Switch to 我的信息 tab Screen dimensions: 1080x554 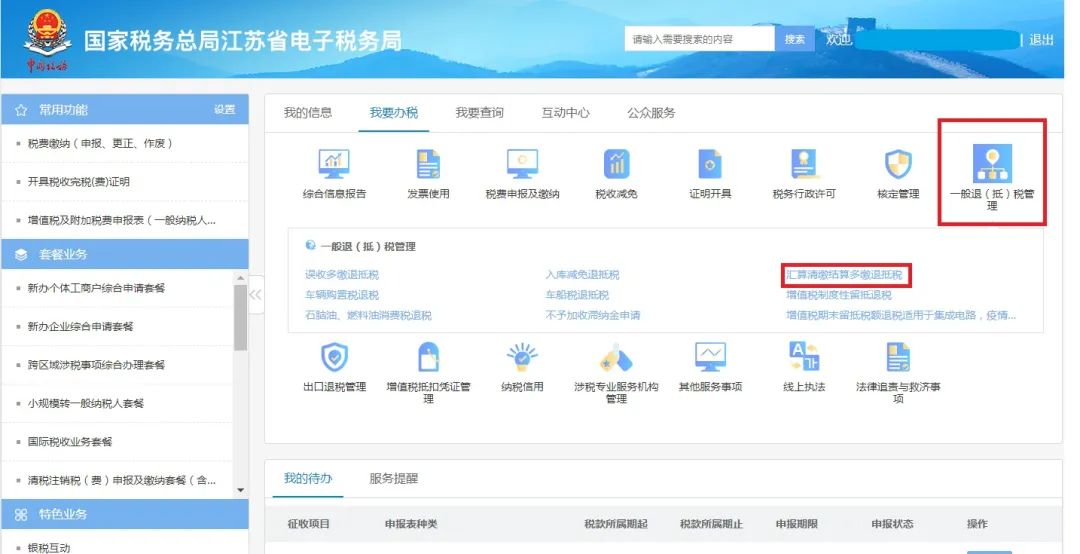(x=308, y=112)
